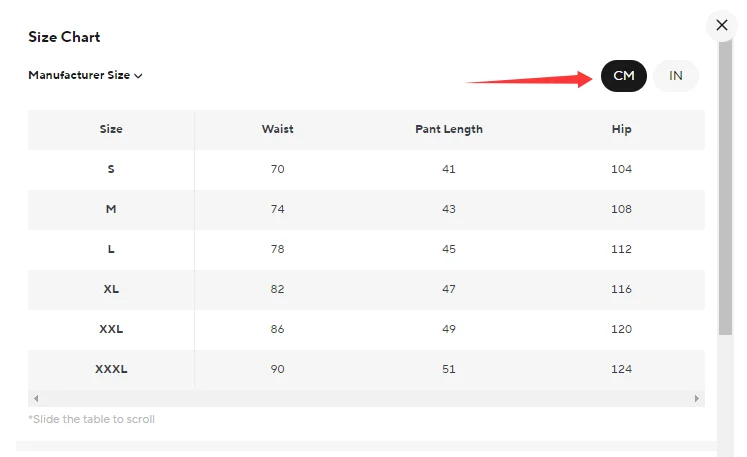Click the XXL size row label

tap(111, 329)
